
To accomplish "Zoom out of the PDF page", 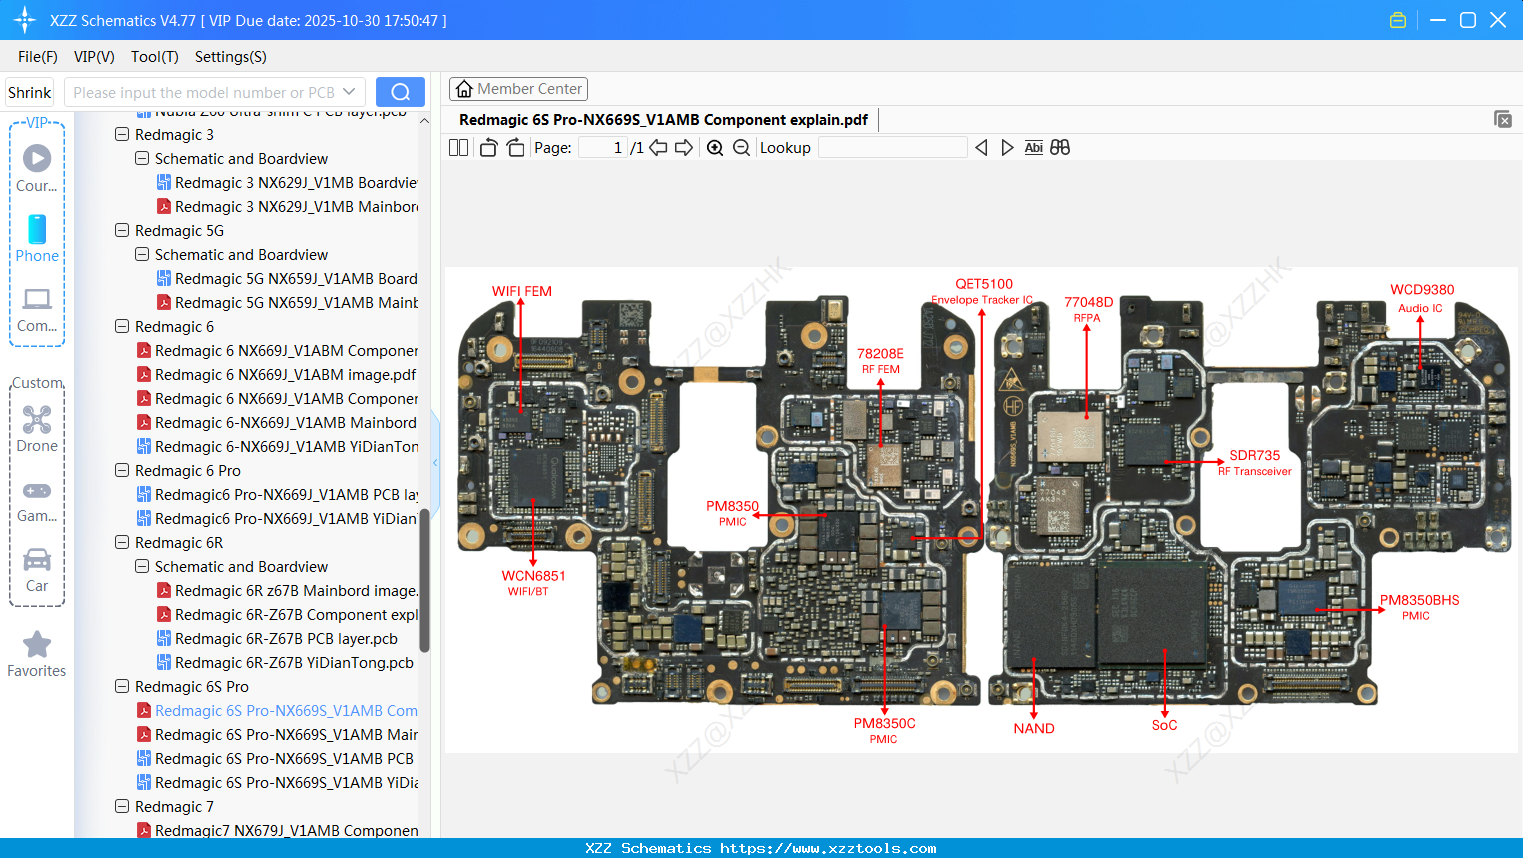I will tap(741, 147).
